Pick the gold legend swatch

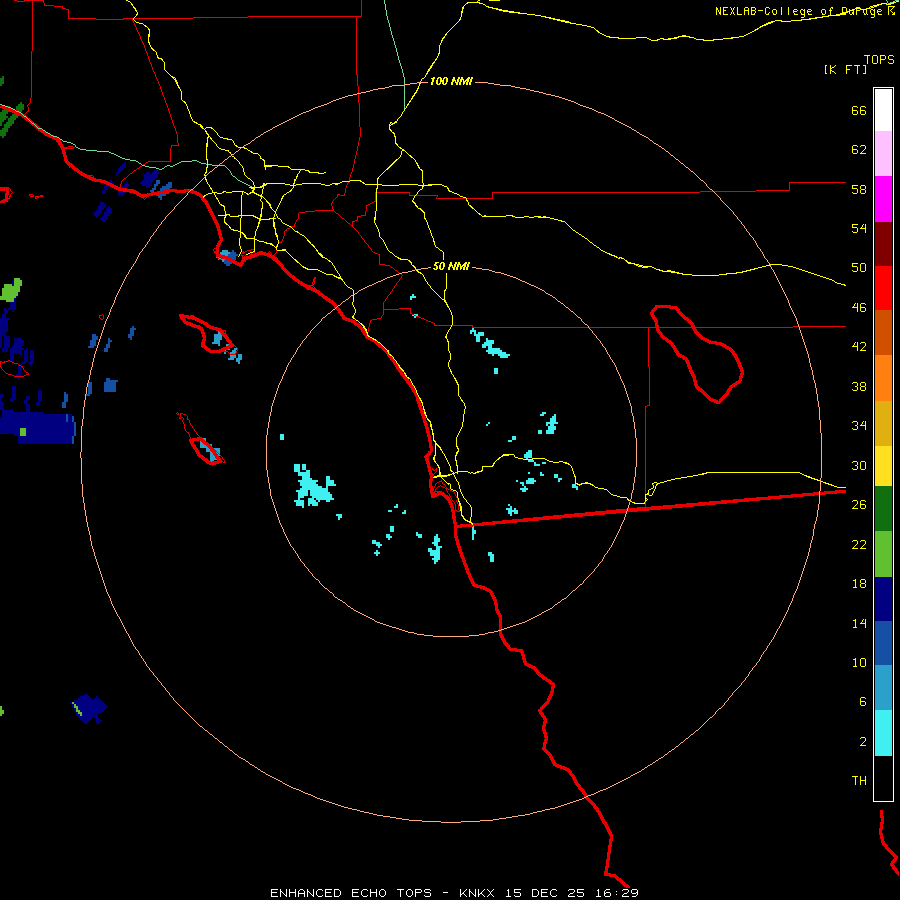[883, 423]
